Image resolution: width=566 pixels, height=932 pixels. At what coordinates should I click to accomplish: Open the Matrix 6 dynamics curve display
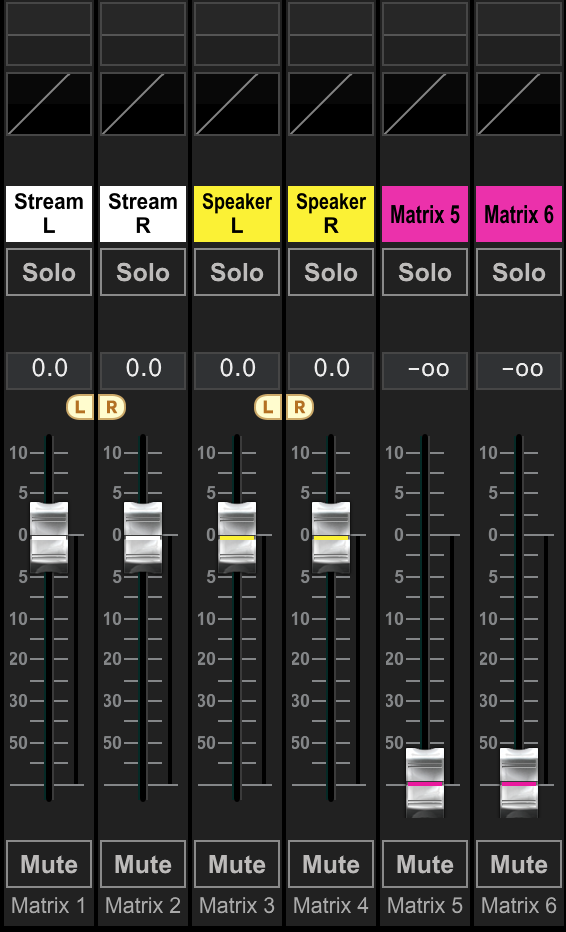point(518,104)
